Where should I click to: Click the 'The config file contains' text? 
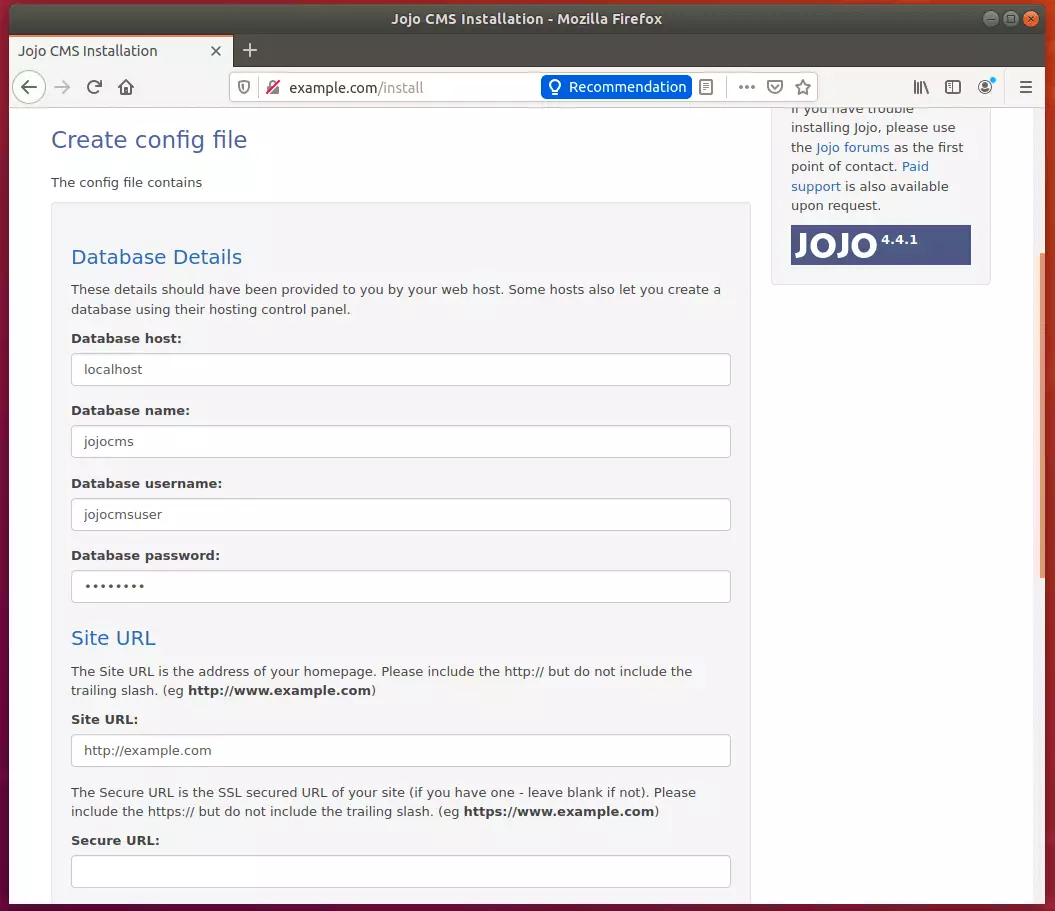click(x=126, y=182)
